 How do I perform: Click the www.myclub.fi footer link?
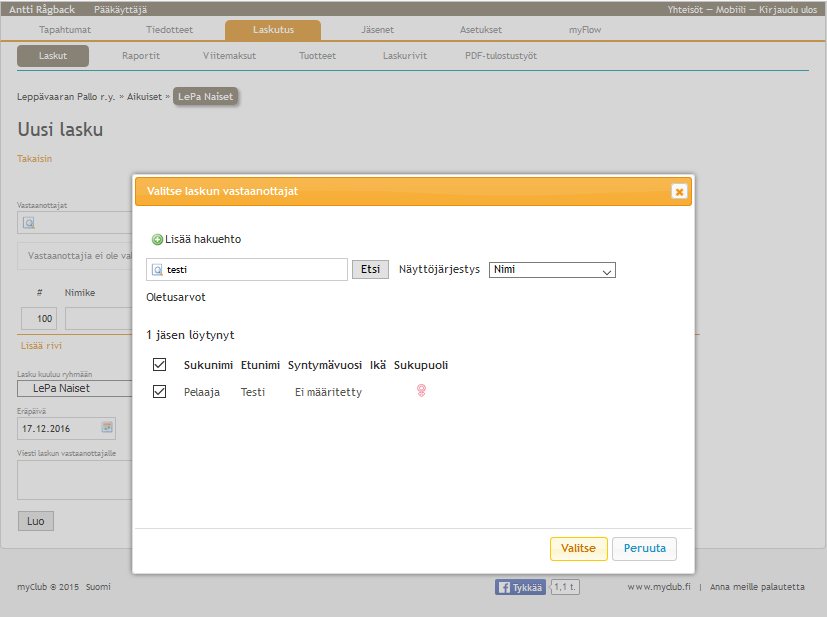[x=659, y=587]
